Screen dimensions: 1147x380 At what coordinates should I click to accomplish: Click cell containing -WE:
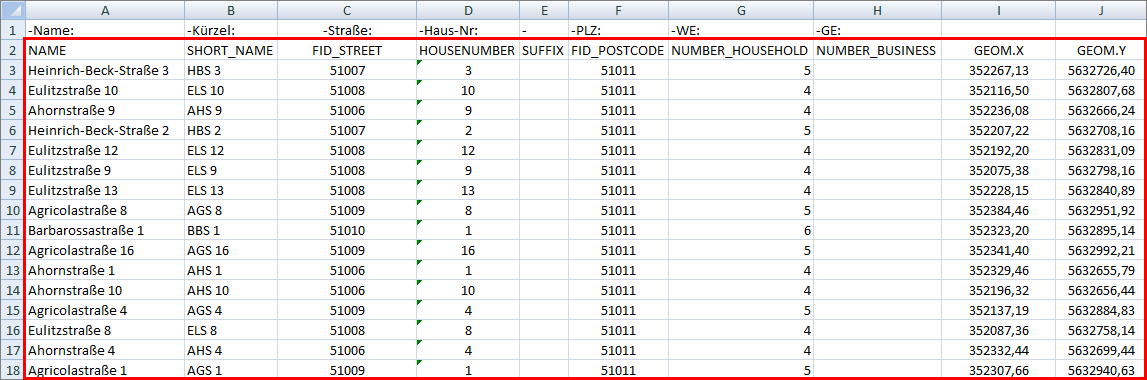[x=740, y=31]
